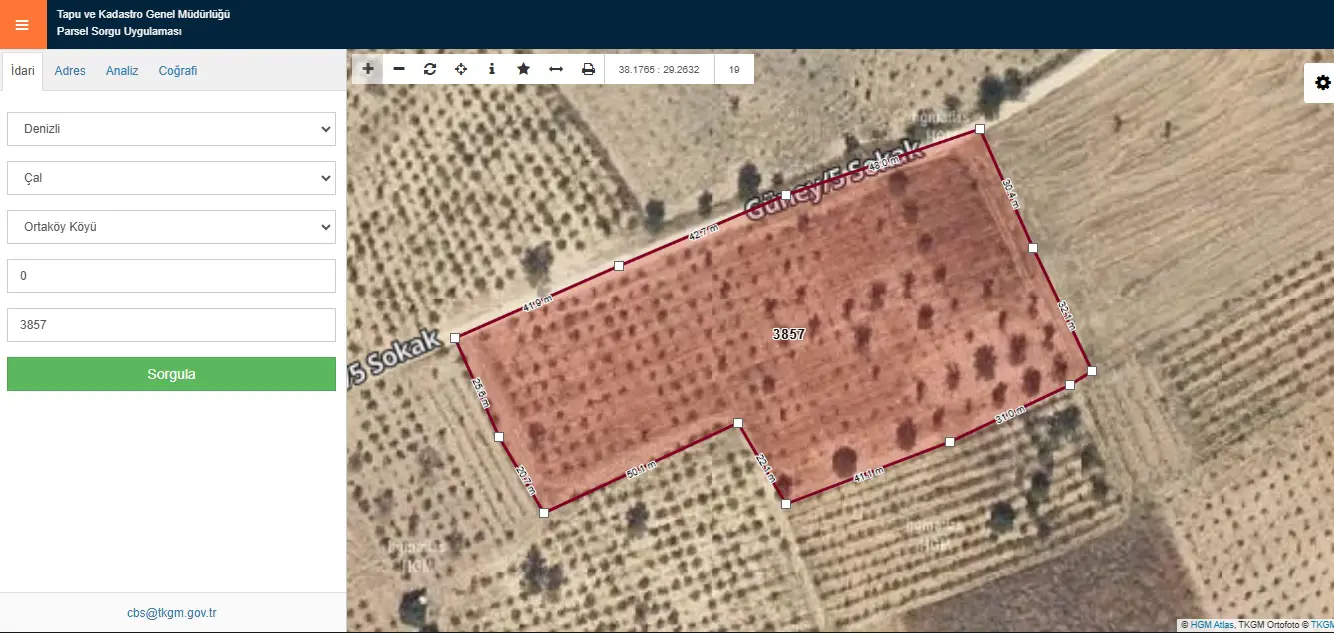Screen dimensions: 1334x633
Task: Zoom out with the minus icon
Action: (x=399, y=69)
